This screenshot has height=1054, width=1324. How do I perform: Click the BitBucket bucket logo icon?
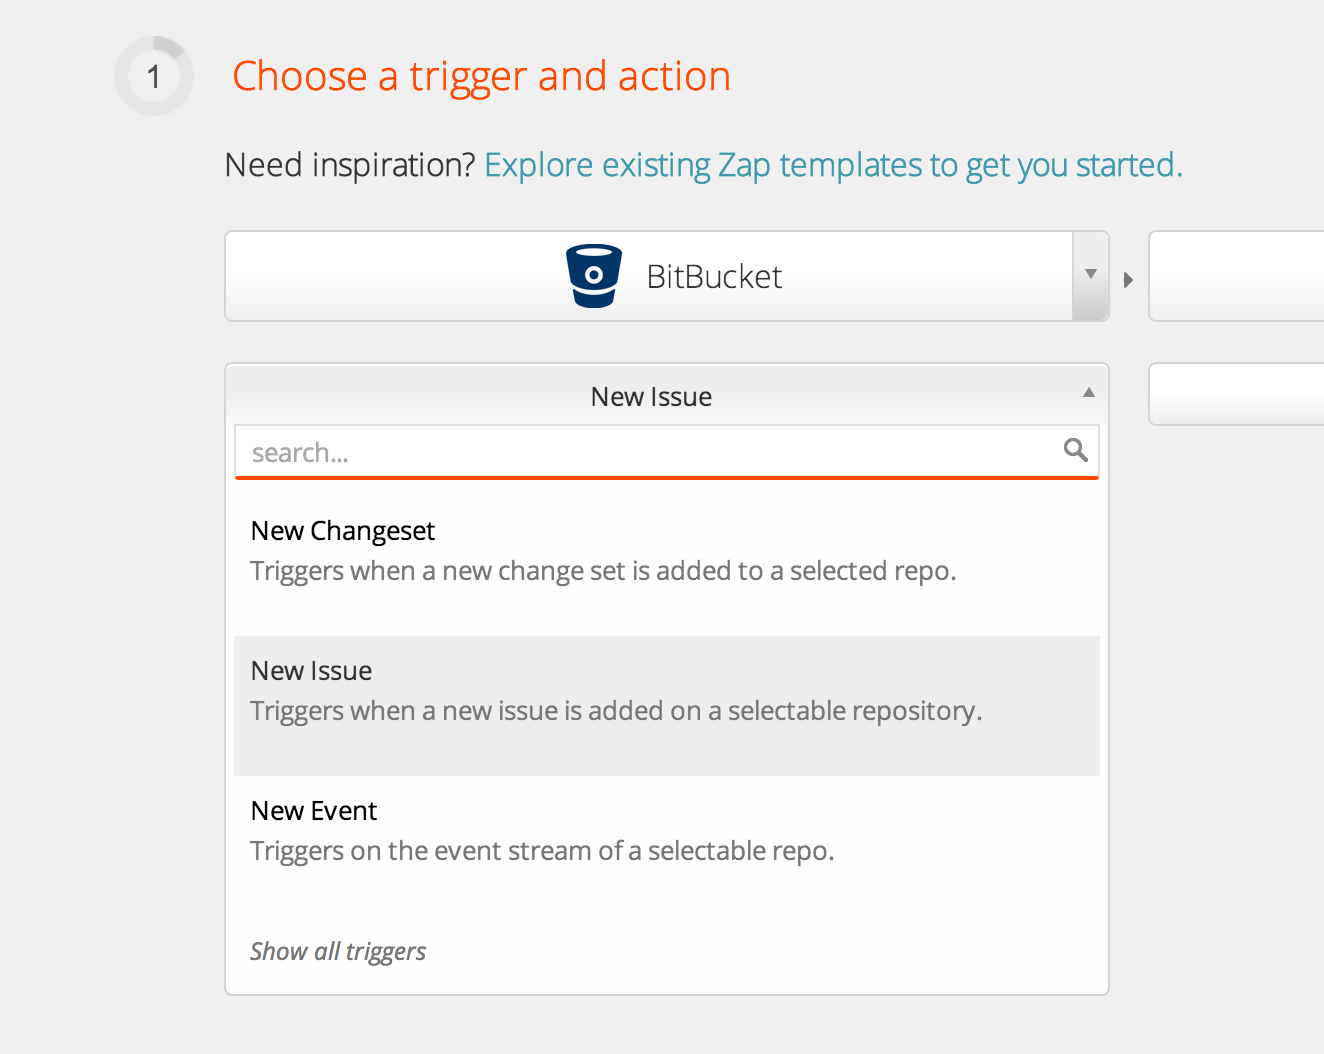[x=594, y=276]
